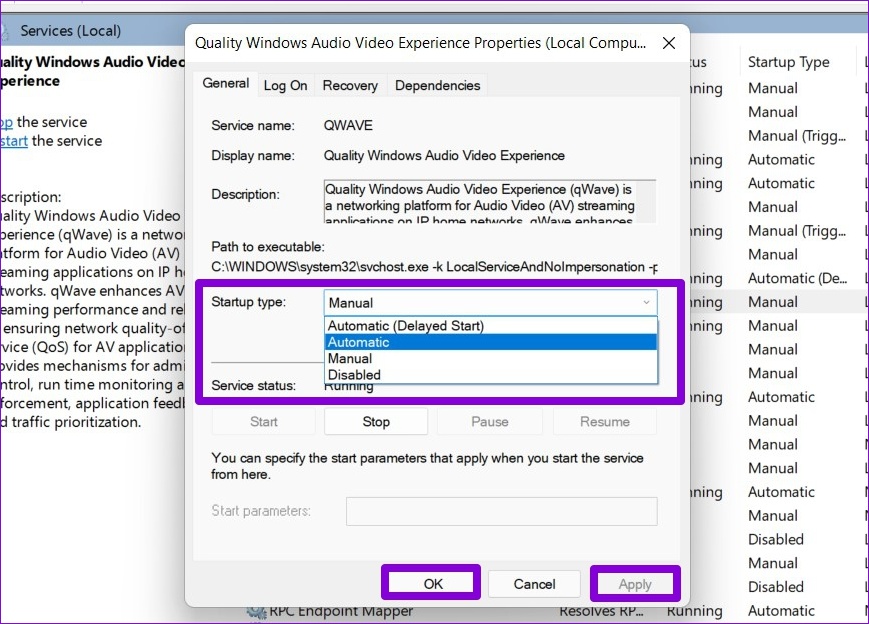Select the Disabled option in the startup list

point(491,375)
